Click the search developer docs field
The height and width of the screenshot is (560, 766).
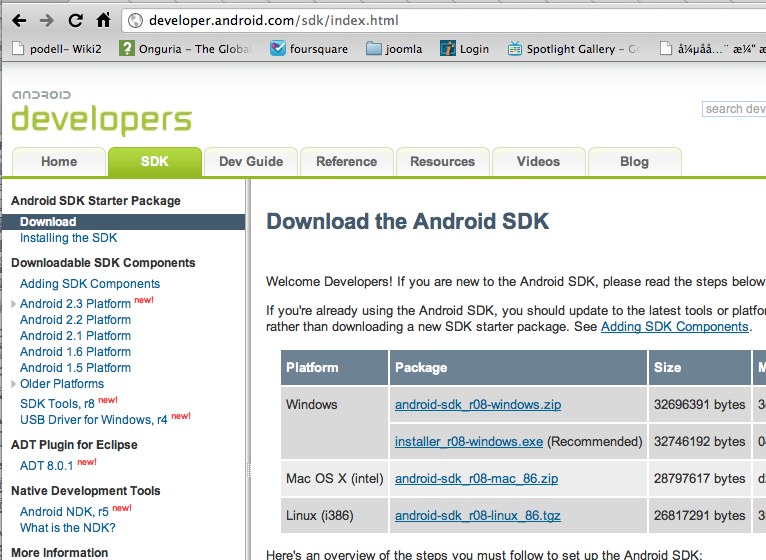point(734,109)
